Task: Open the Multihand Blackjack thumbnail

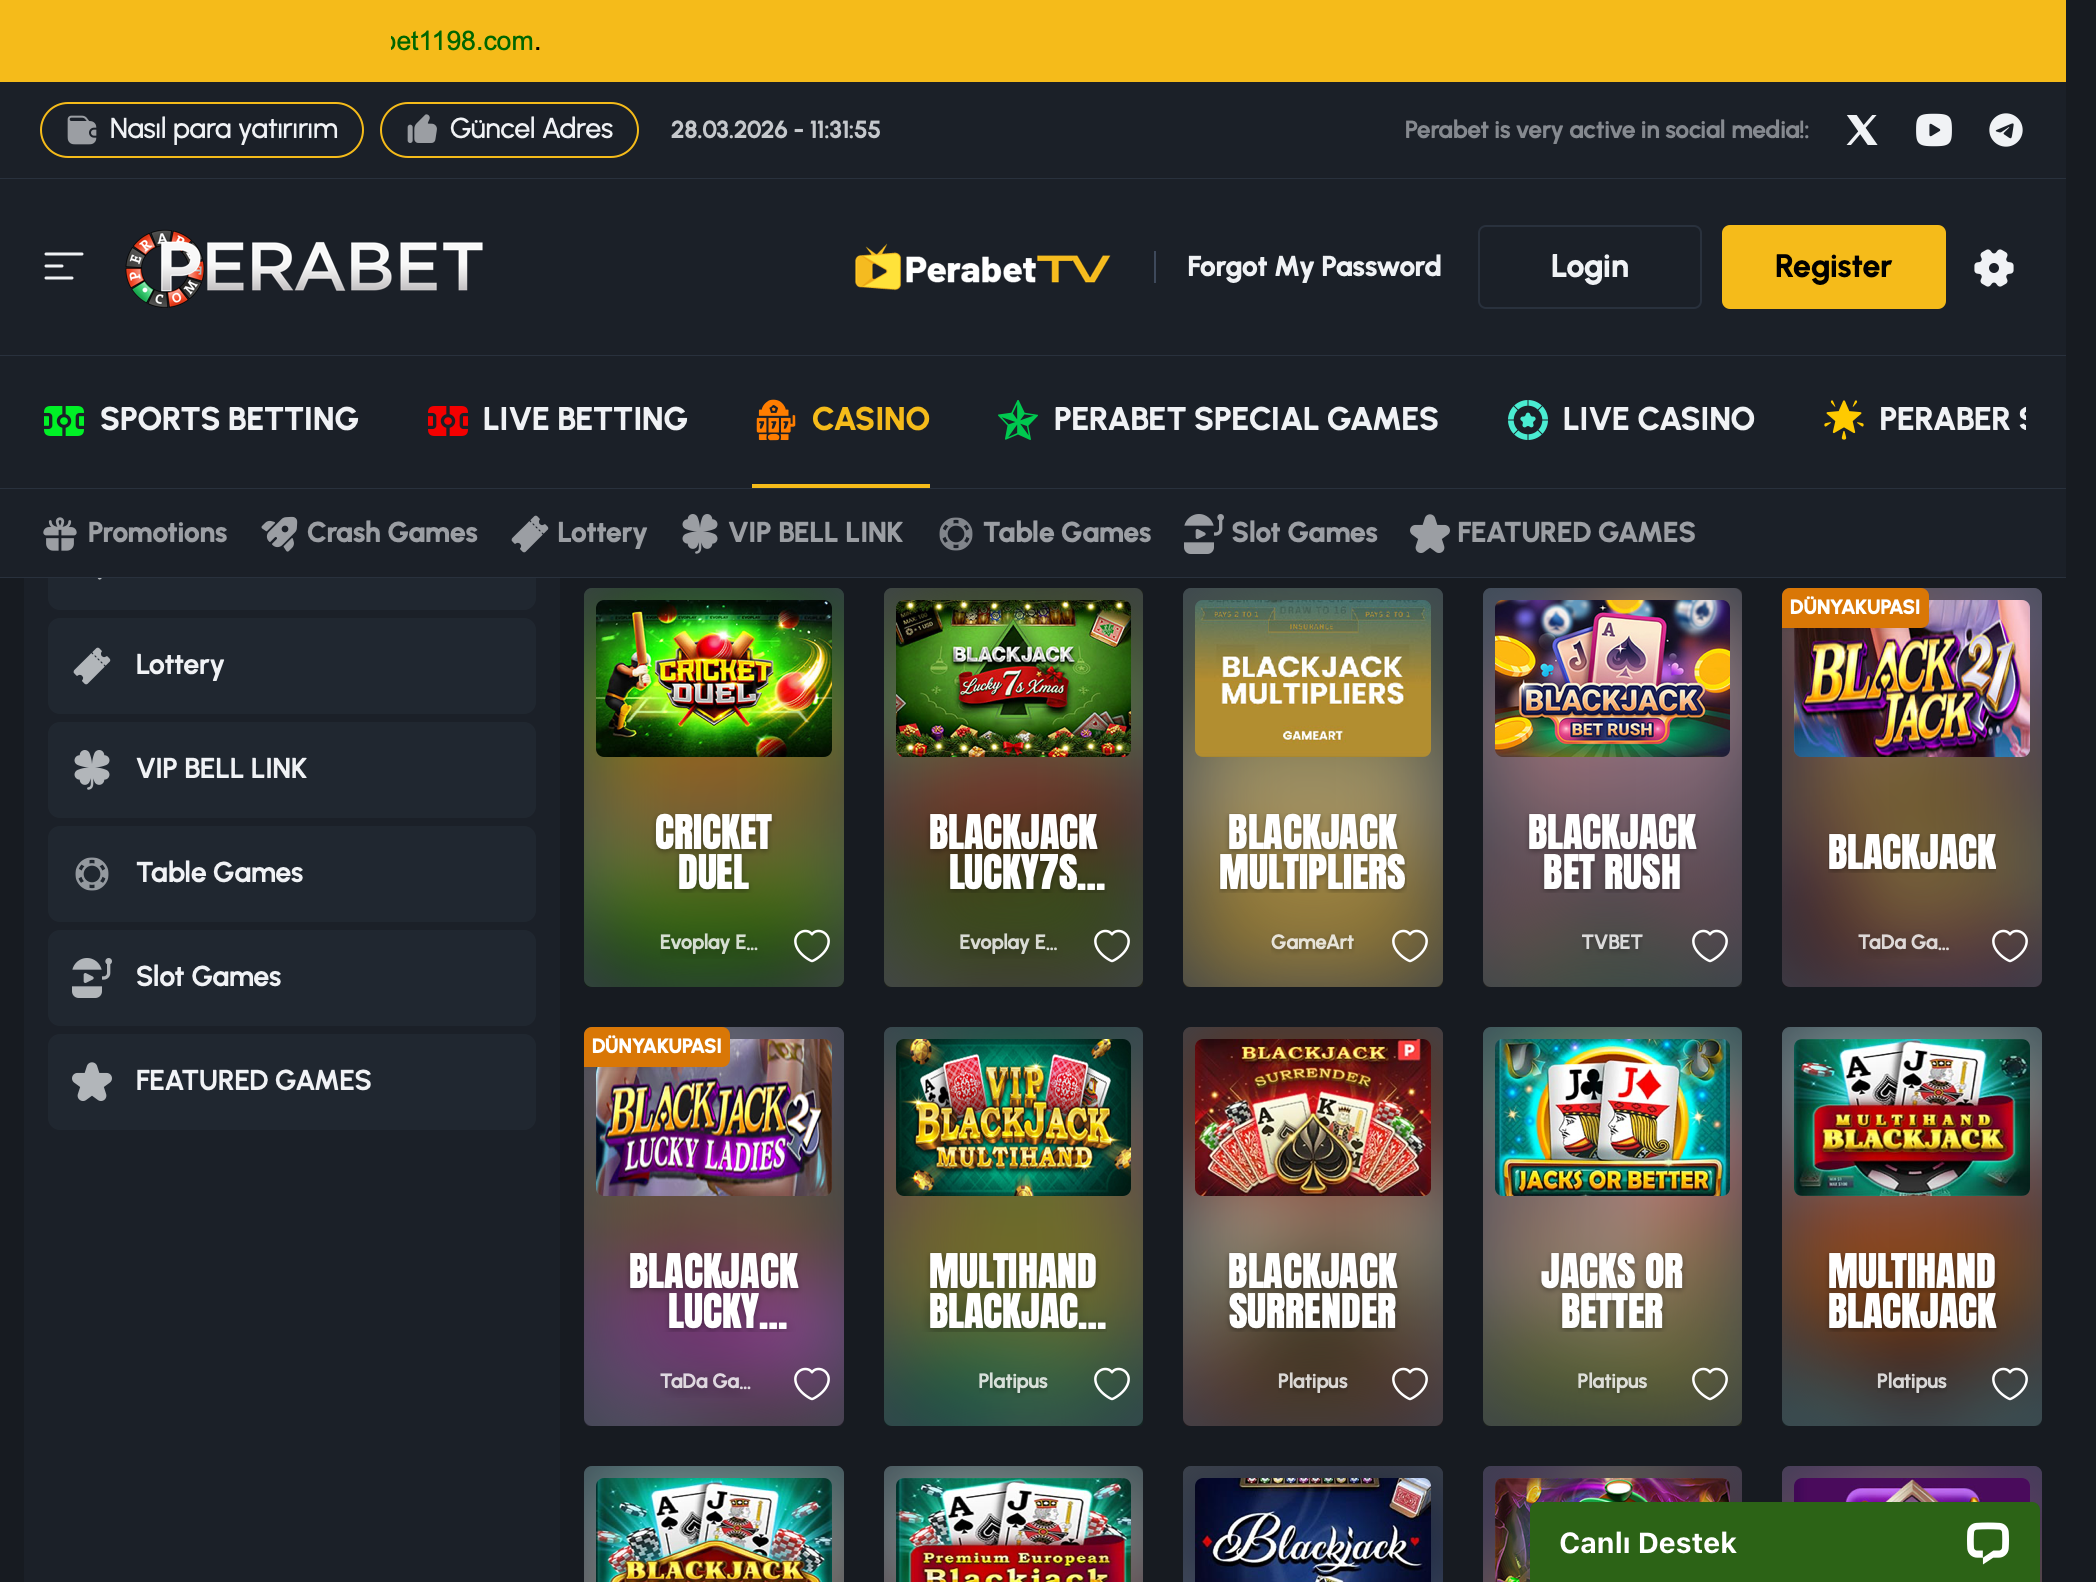Action: pos(1912,1117)
